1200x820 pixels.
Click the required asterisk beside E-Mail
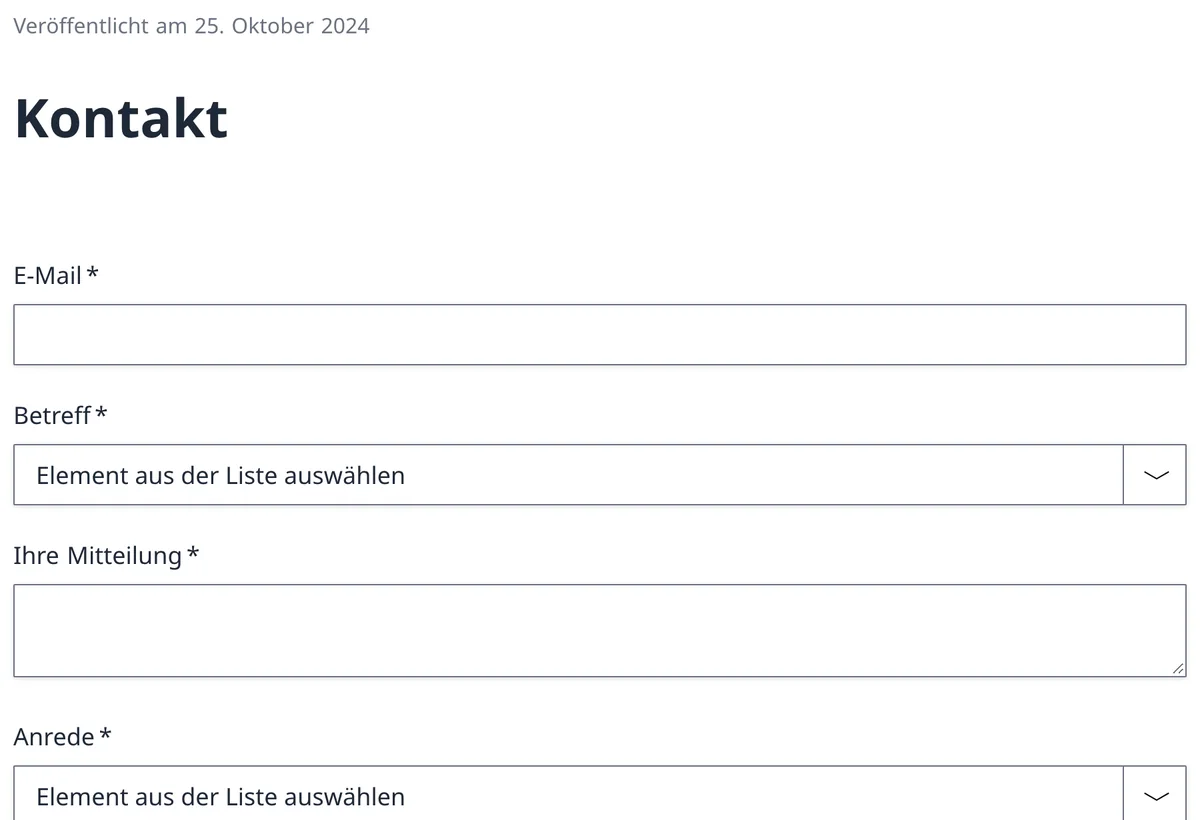(x=92, y=273)
